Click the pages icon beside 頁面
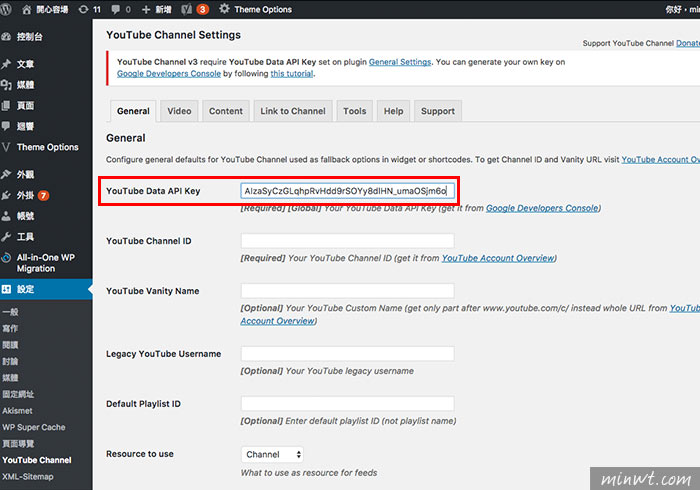 pyautogui.click(x=6, y=105)
